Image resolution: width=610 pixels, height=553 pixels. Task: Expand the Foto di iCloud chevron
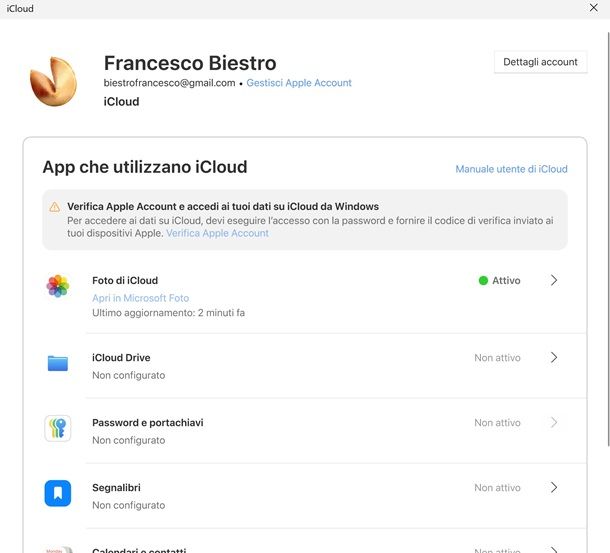[554, 280]
